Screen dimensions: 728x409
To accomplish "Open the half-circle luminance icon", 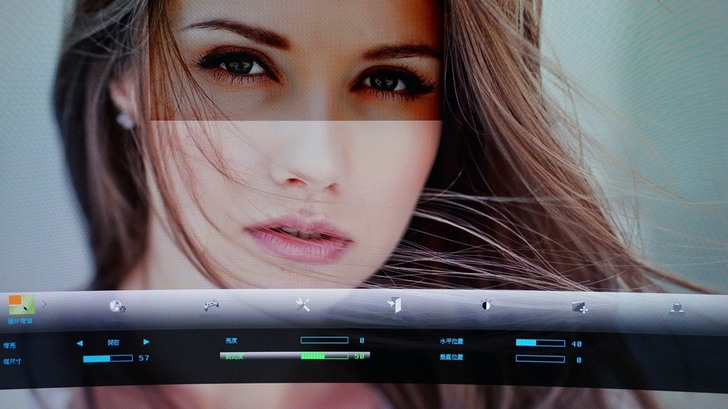I will tap(485, 305).
